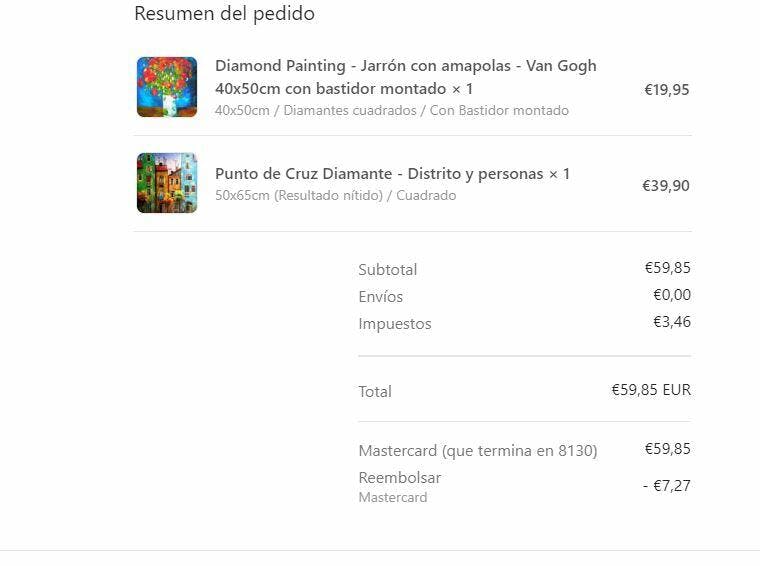Click the Reembolsar refund label
Screen dimensions: 760x566
pos(400,478)
